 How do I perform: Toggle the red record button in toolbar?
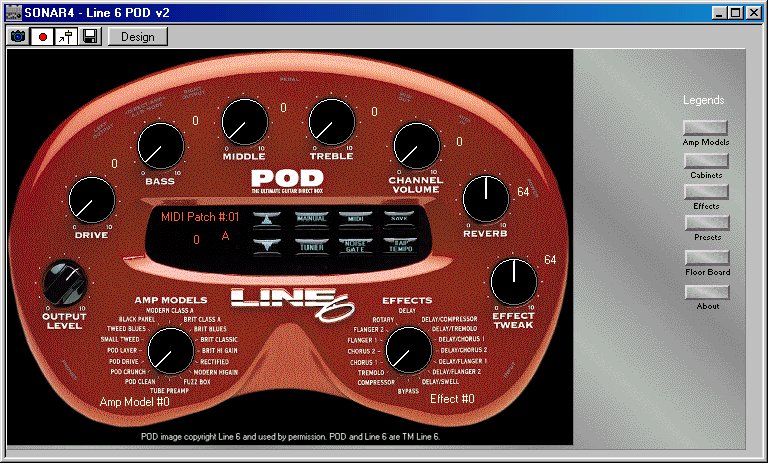pos(43,37)
